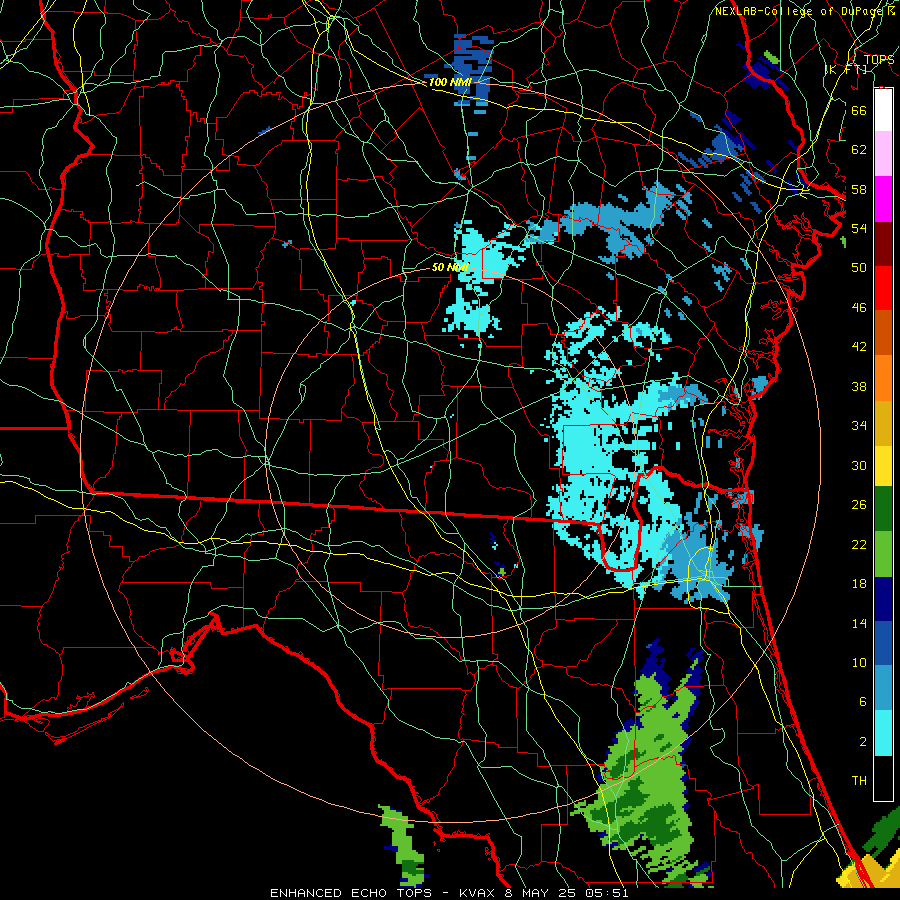The height and width of the screenshot is (900, 900).
Task: Pick the navy blue legend swatch
Action: click(883, 599)
